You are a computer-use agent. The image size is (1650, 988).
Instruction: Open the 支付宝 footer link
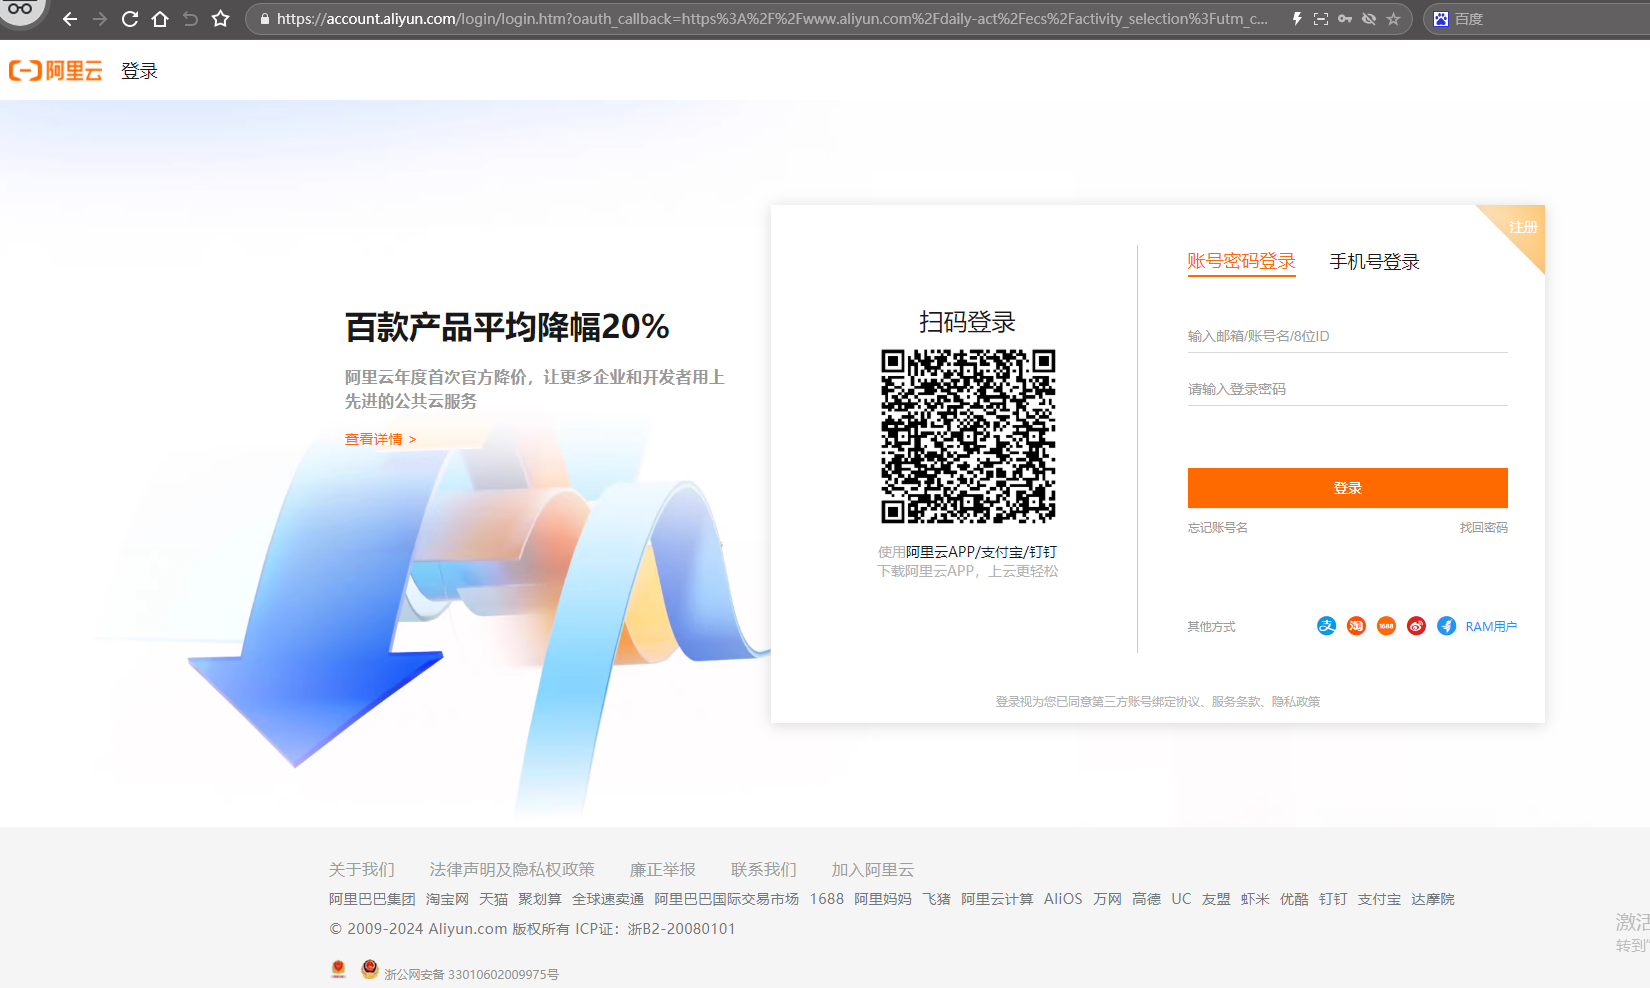(x=1379, y=899)
